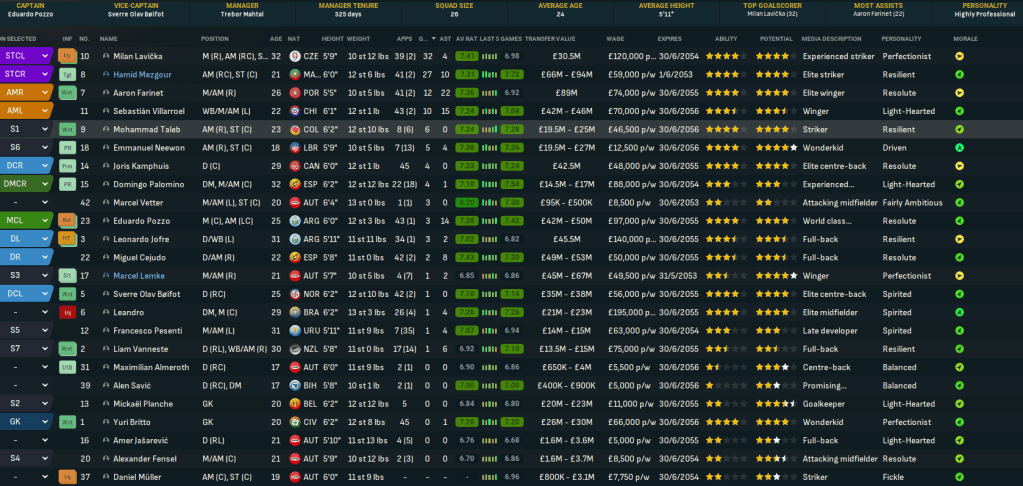Click the Slt status badge for Marcel Lemke

point(68,275)
